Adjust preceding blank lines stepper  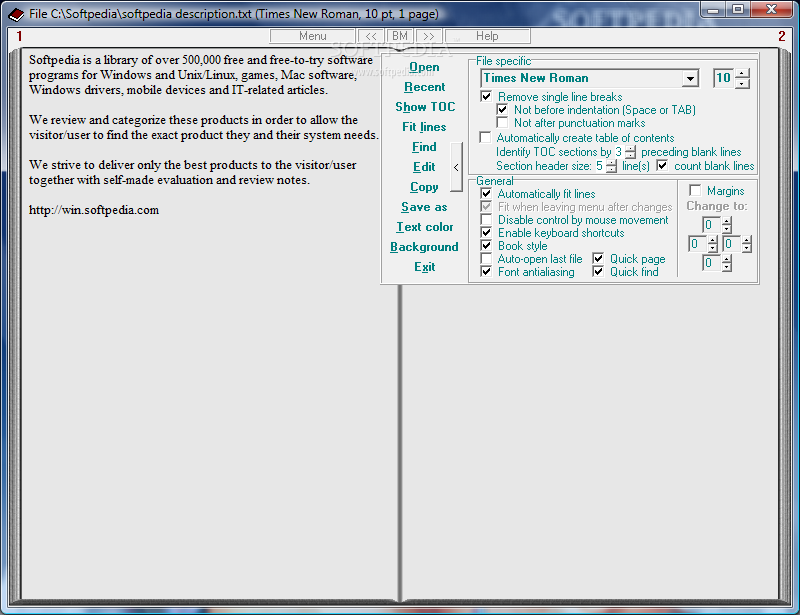click(x=631, y=152)
